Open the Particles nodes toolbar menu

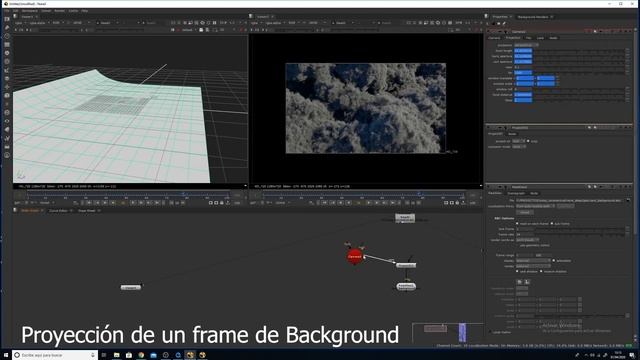[x=7, y=104]
